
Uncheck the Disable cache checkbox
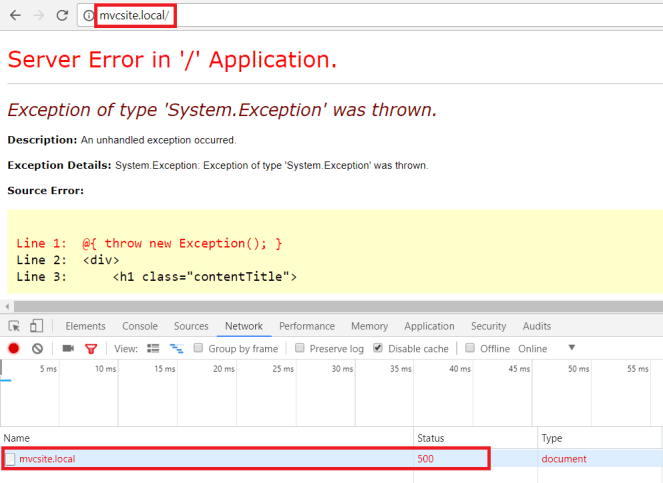click(378, 348)
